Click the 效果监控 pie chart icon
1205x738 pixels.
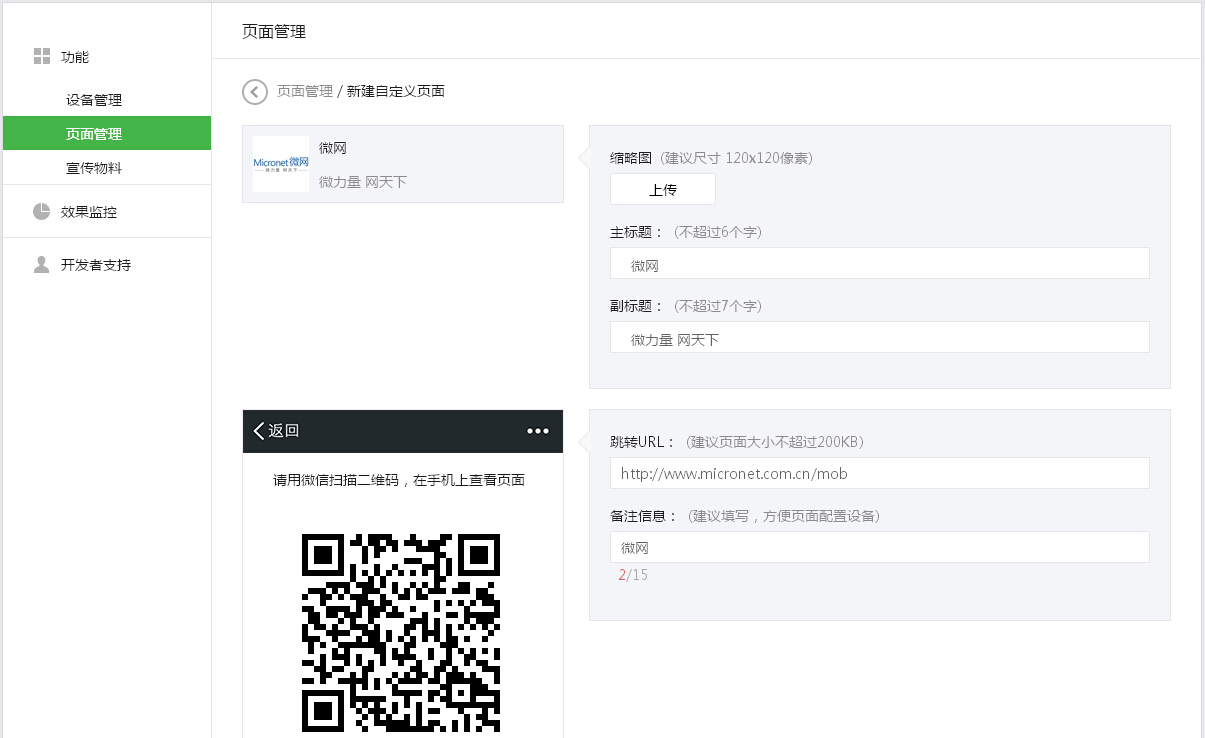(x=41, y=211)
